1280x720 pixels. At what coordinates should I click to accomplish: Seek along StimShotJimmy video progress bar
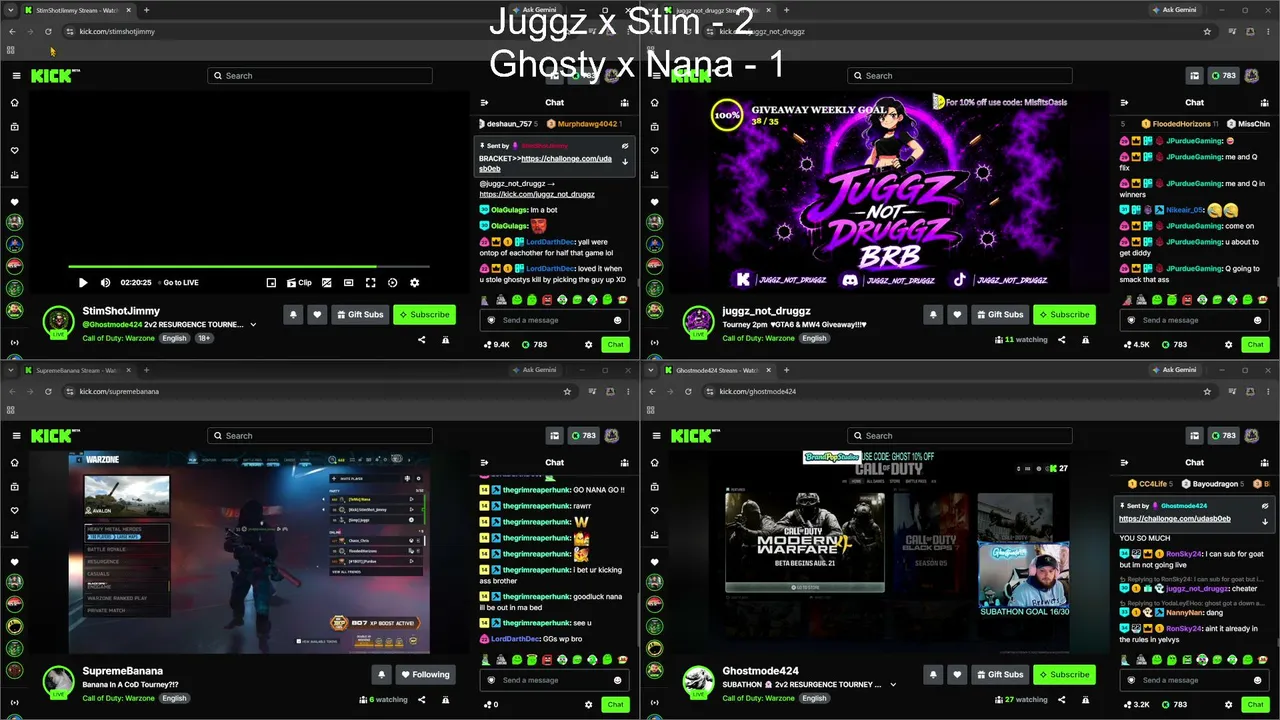249,267
